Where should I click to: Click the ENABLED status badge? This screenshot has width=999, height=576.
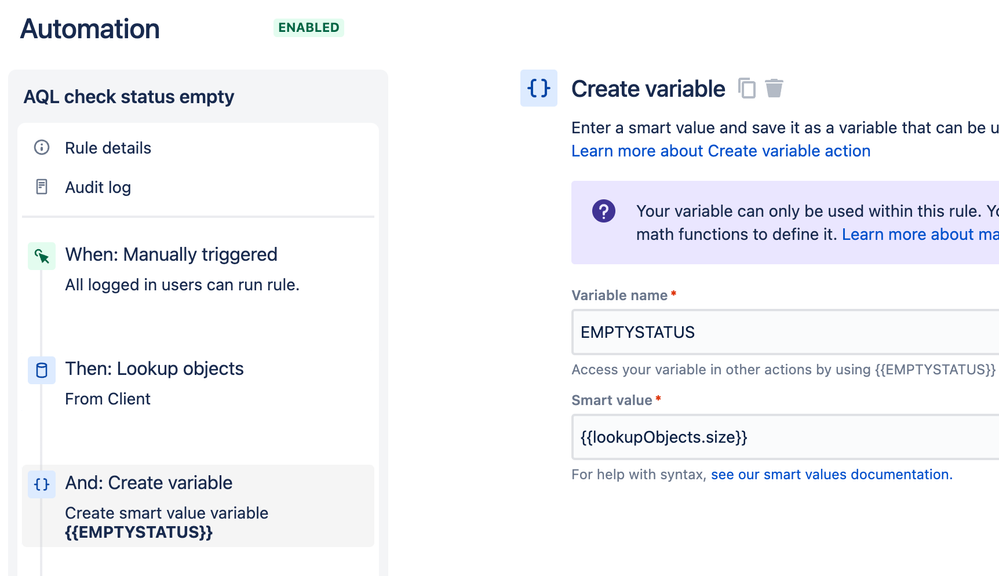(309, 28)
